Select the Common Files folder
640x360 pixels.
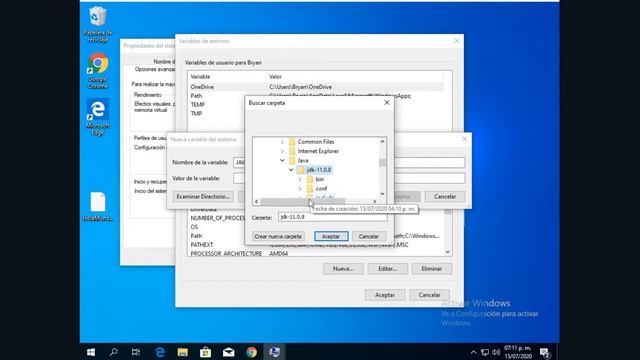coord(316,142)
